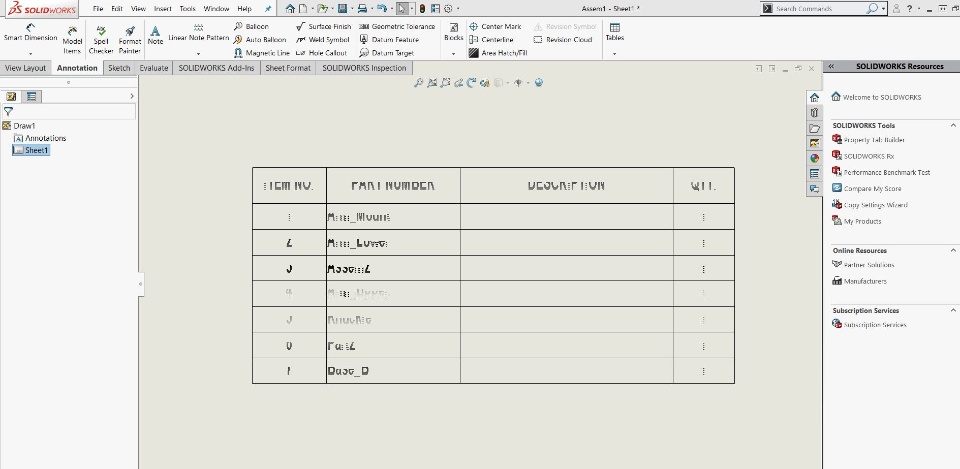Add a Surface Finish symbol
The height and width of the screenshot is (469, 960).
click(x=323, y=26)
